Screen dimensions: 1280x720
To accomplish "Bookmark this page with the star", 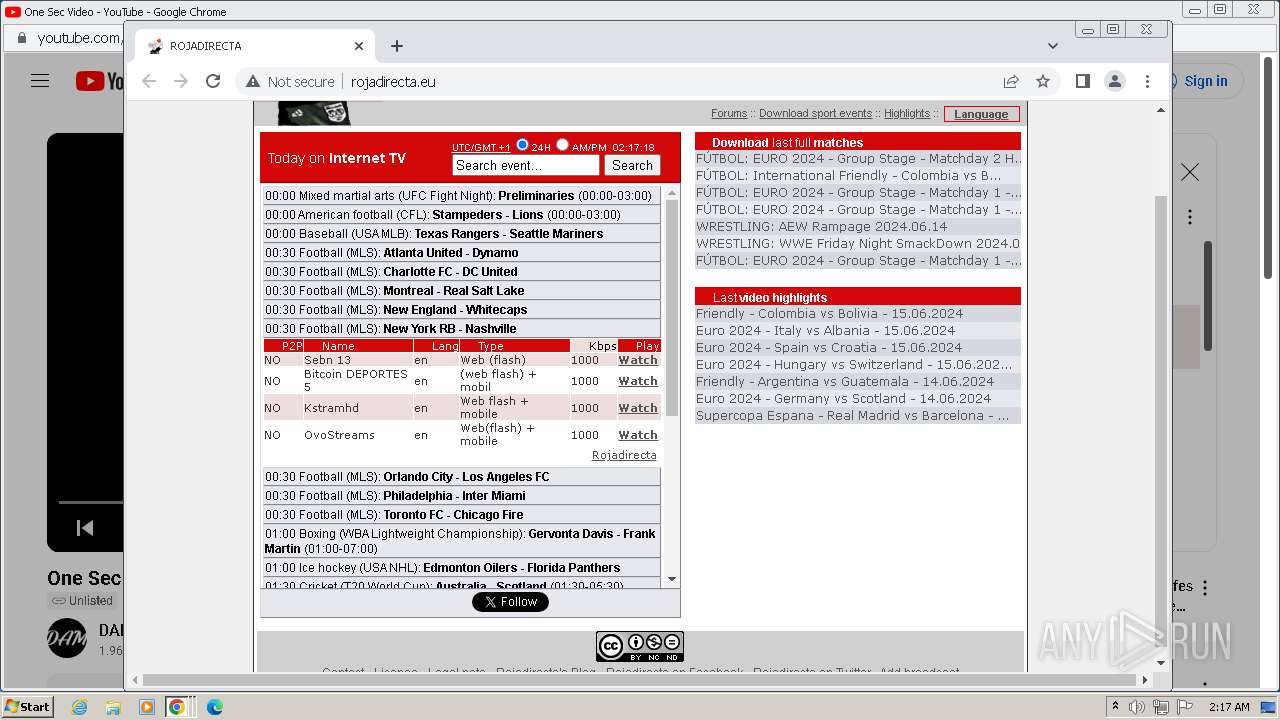I will (1043, 82).
